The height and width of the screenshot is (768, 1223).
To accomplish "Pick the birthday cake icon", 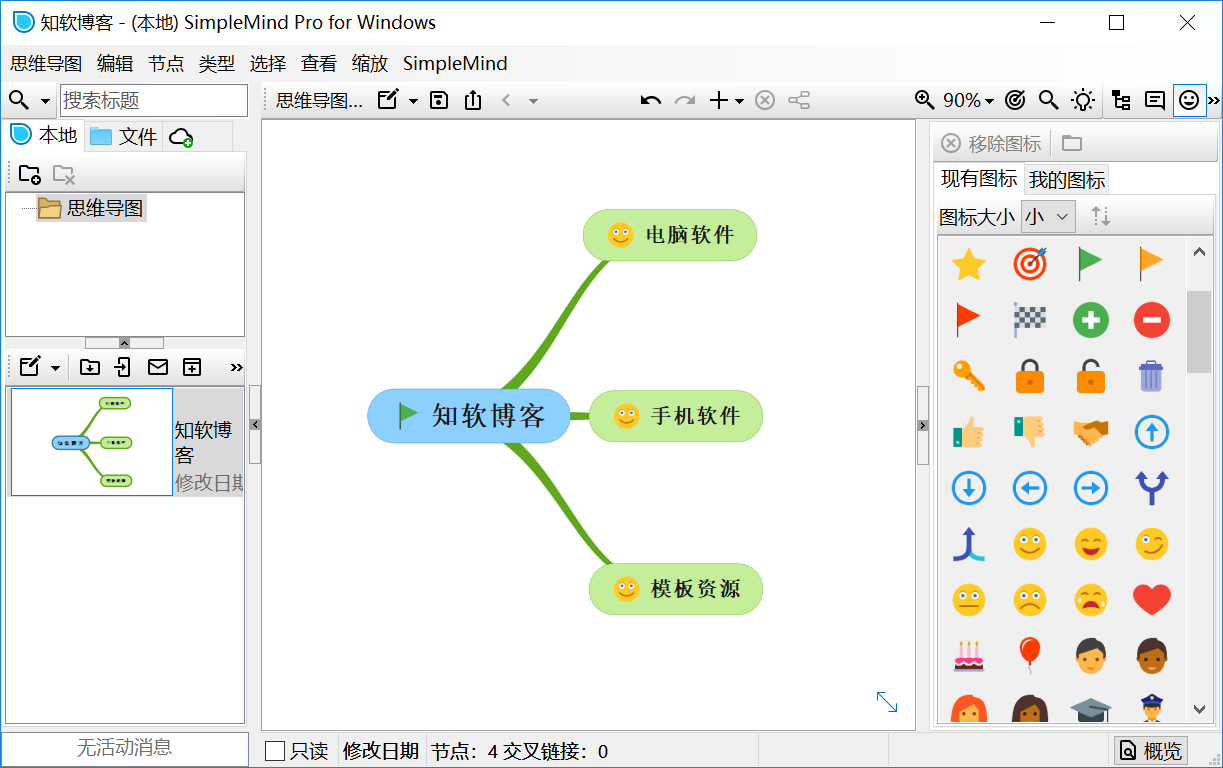I will [969, 656].
